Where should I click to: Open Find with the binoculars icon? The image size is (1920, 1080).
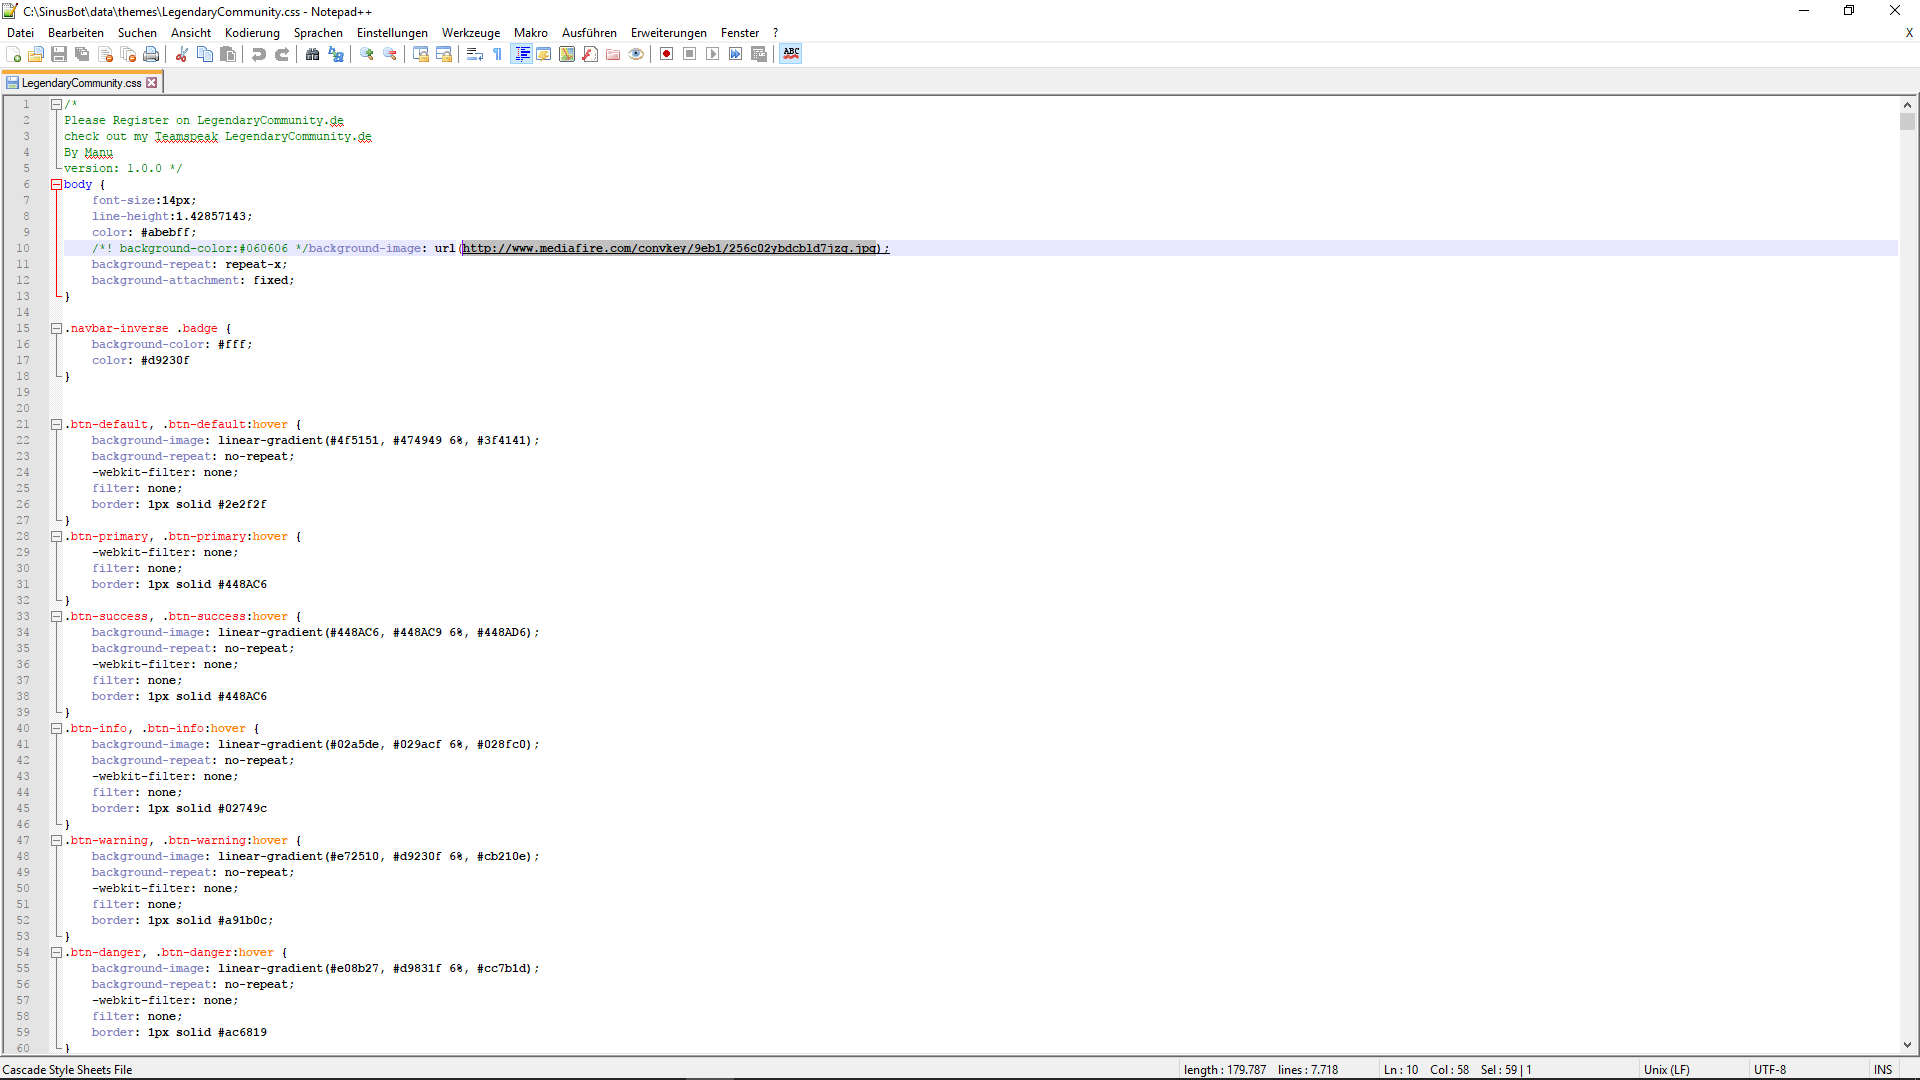tap(313, 54)
